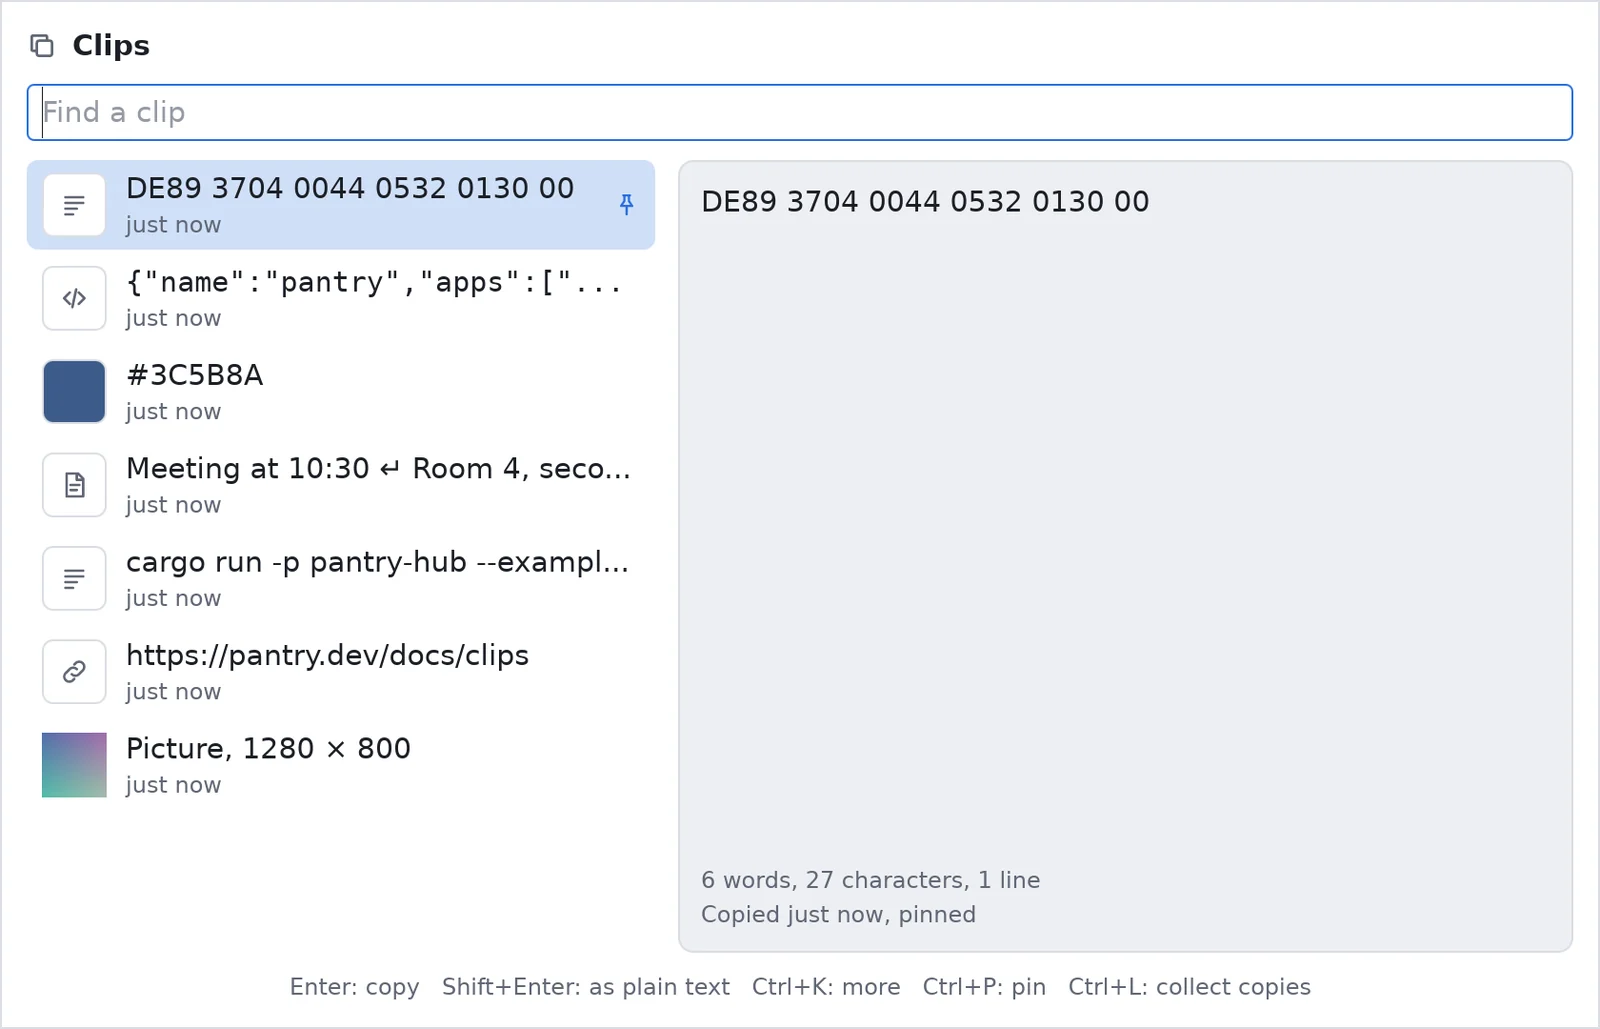Click the Shift+Enter: as plain text hint
1600x1029 pixels.
(x=586, y=987)
